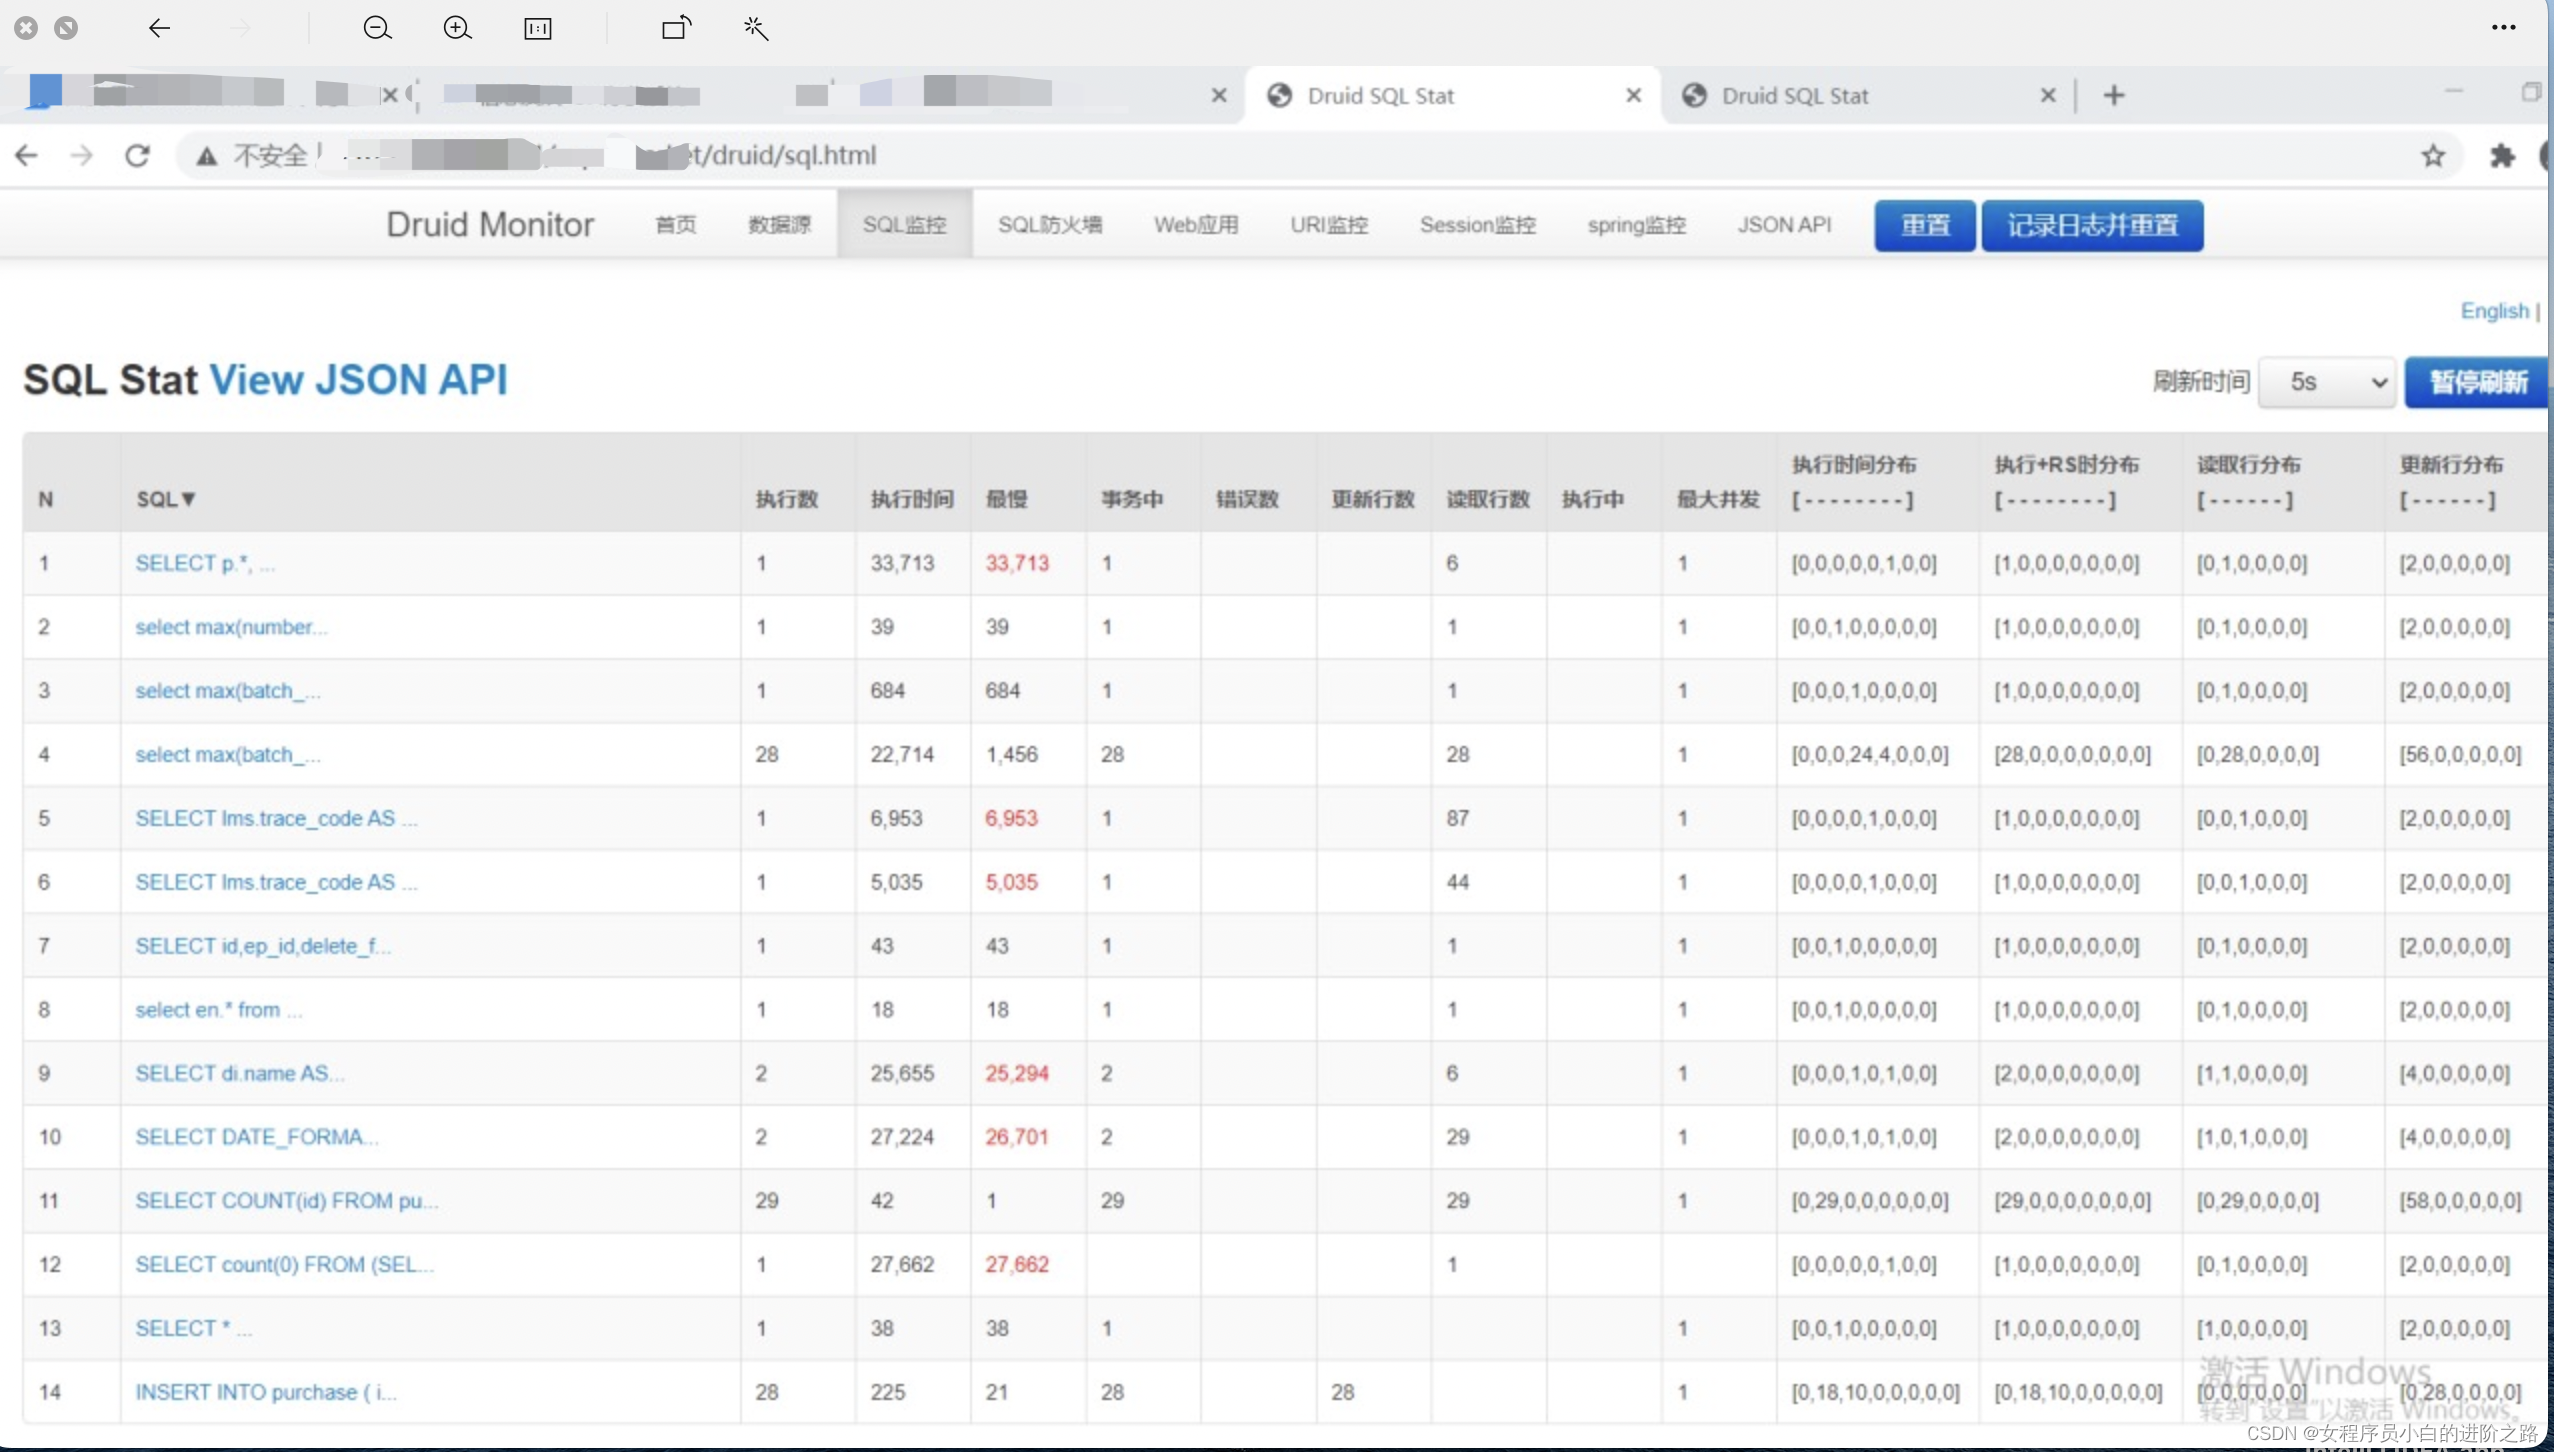Open the INSERT INTO purchase SQL link
2554x1452 pixels.
[x=266, y=1392]
